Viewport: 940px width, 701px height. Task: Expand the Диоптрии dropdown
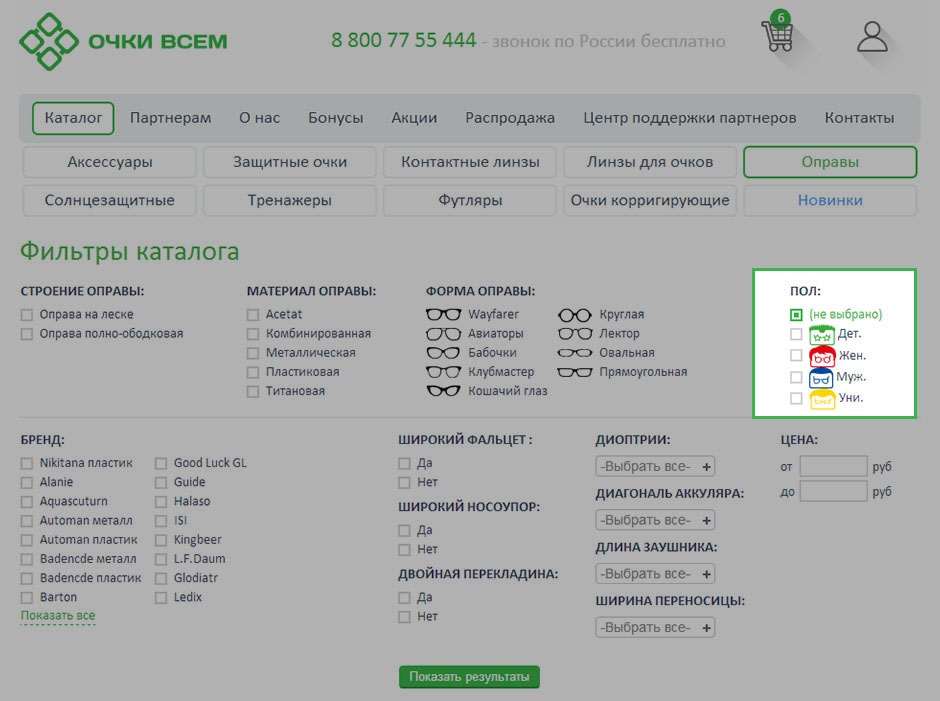[655, 467]
